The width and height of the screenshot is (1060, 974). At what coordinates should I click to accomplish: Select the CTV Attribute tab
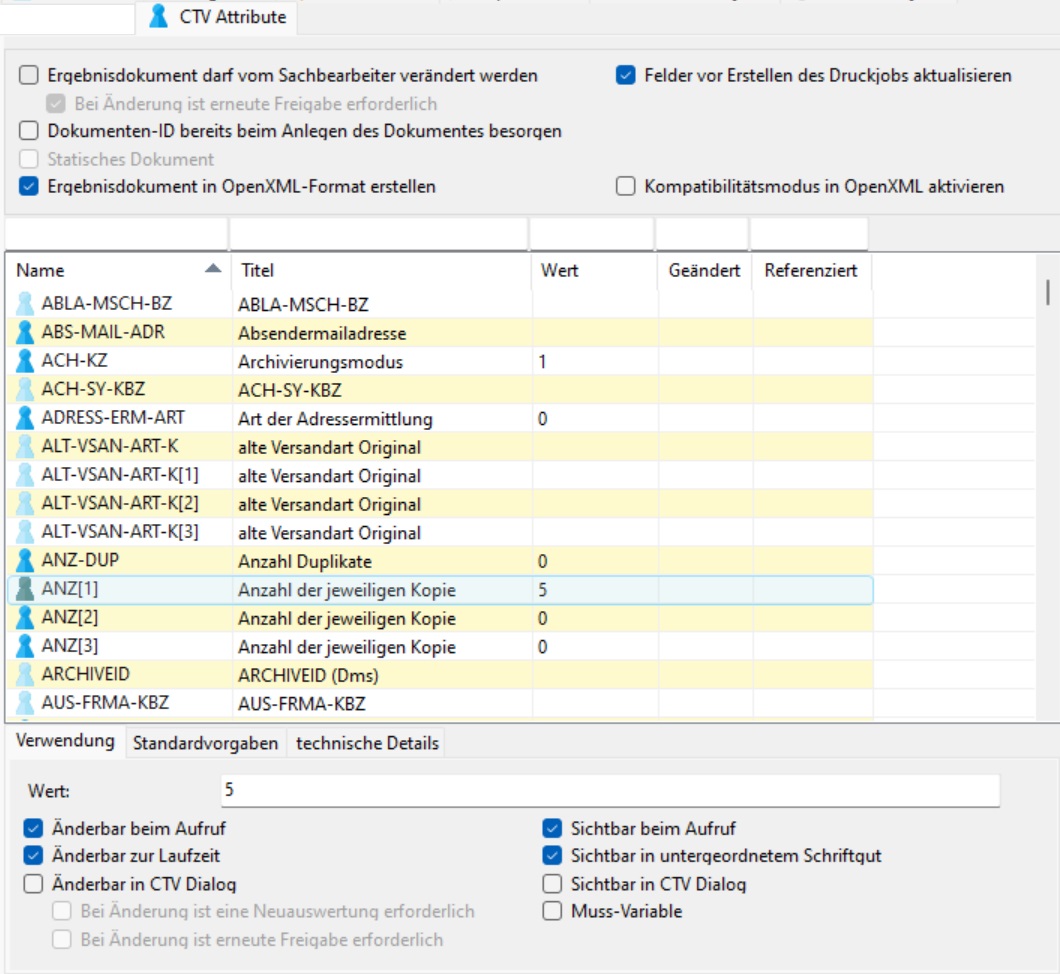click(x=219, y=17)
